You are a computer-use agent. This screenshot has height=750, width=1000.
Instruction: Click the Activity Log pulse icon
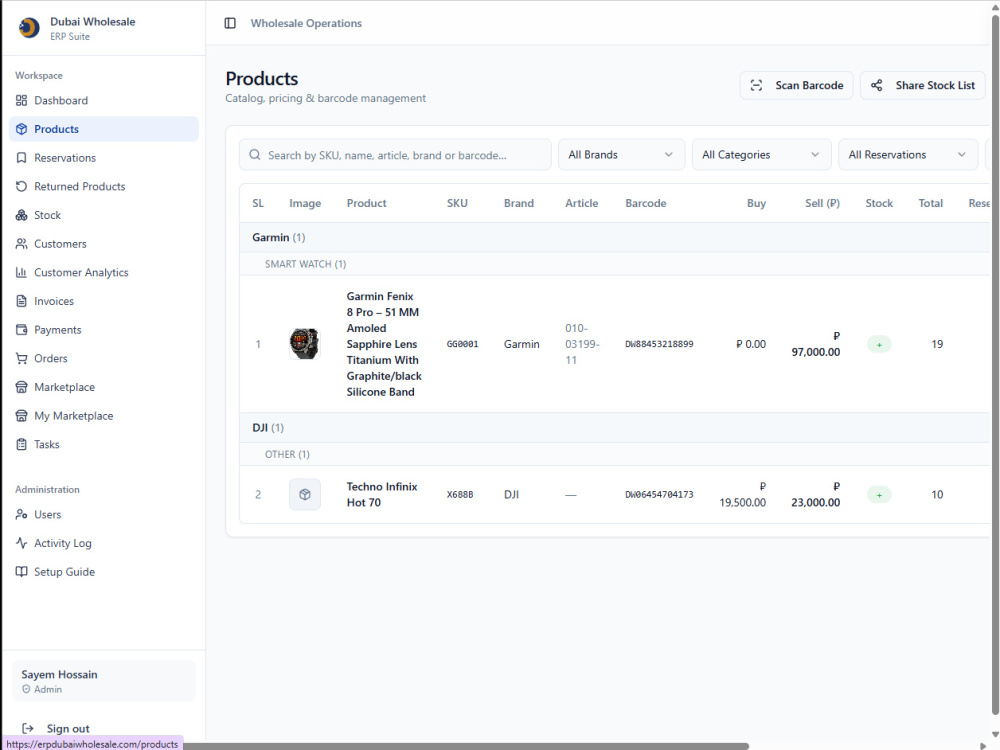point(22,543)
